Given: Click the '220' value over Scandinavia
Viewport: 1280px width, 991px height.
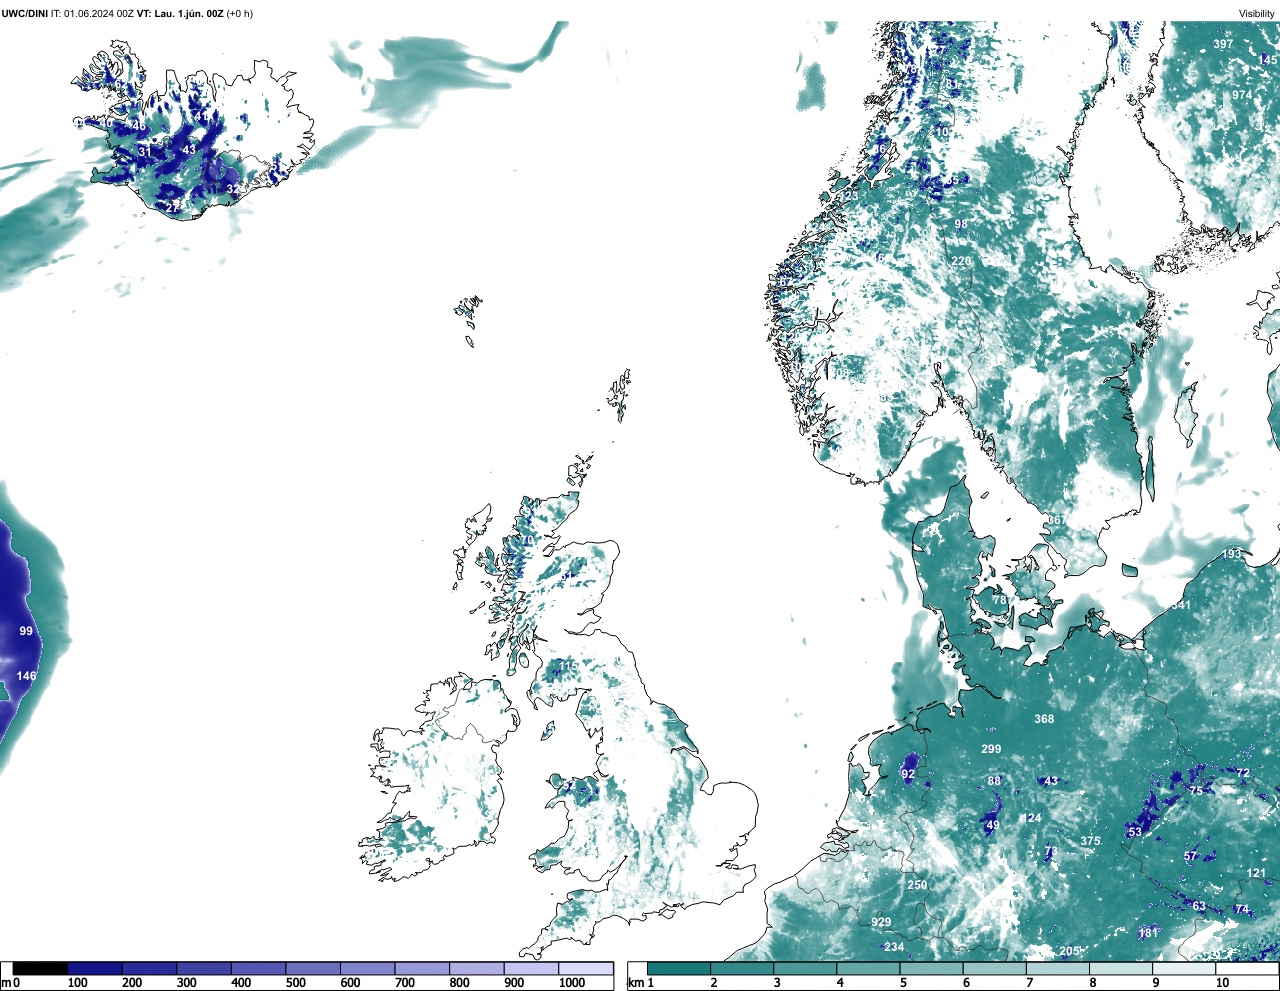Looking at the screenshot, I should (961, 261).
